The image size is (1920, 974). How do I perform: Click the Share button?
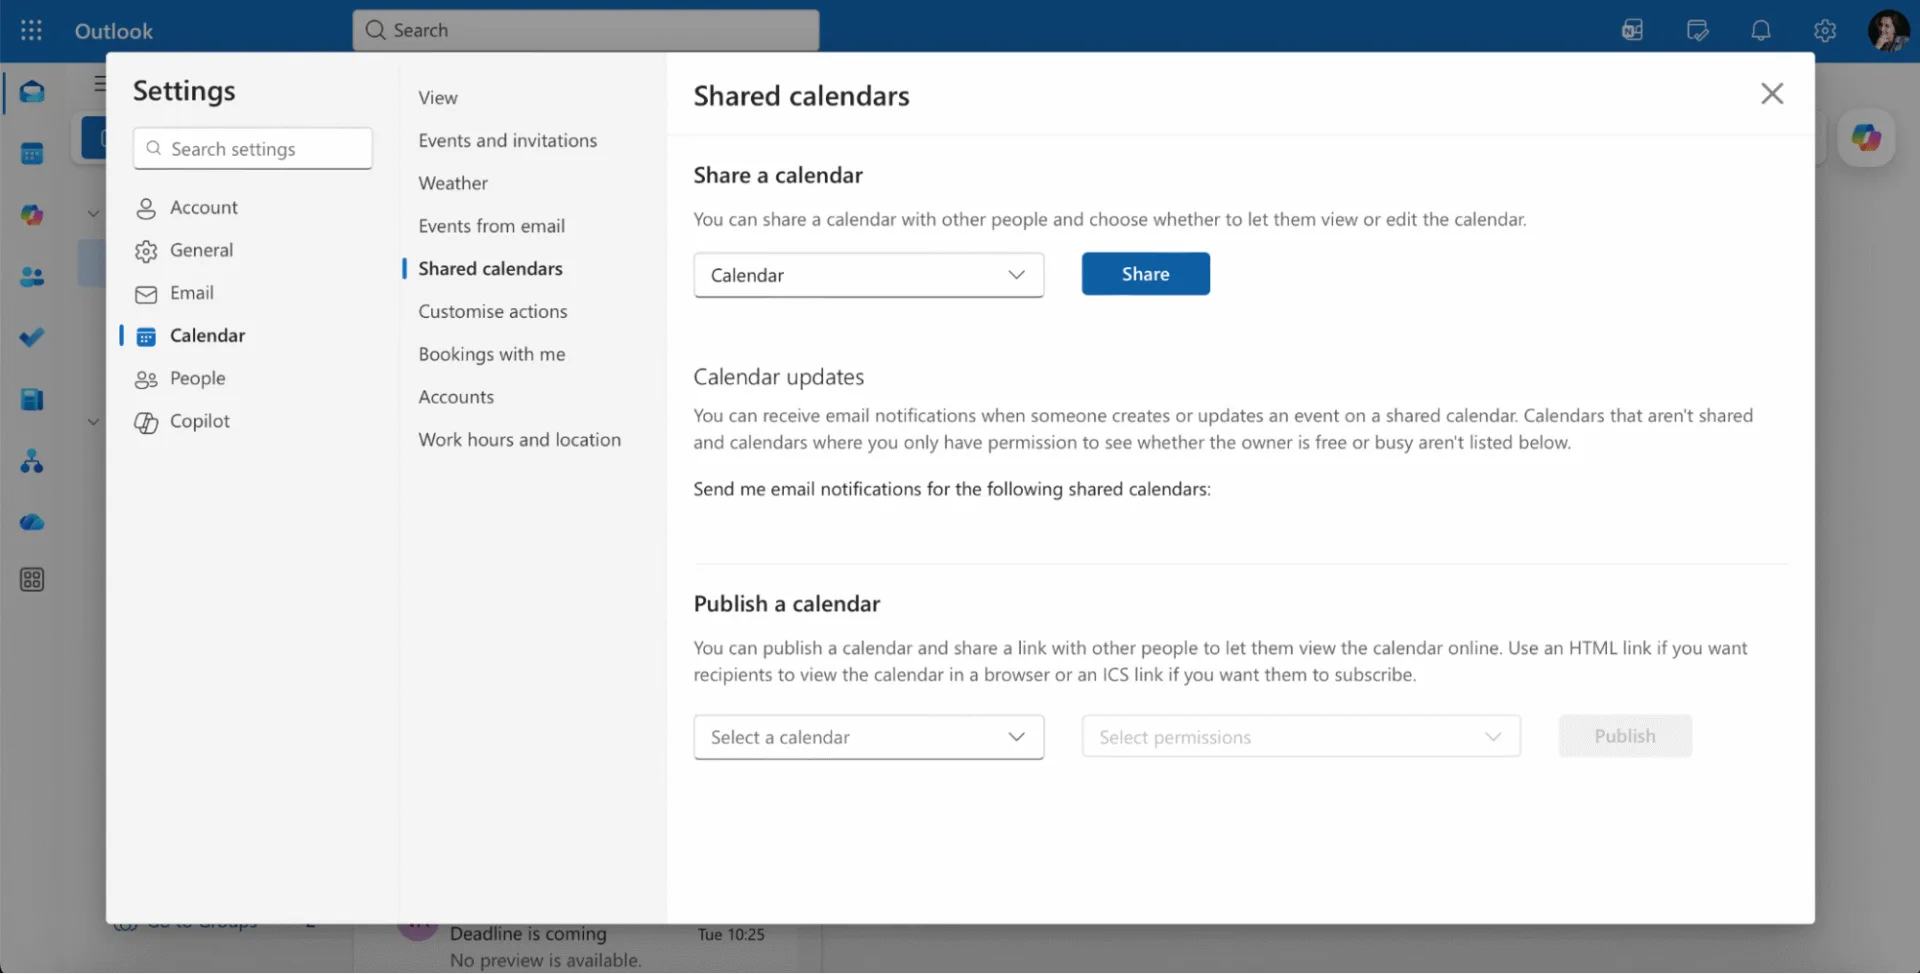click(1144, 273)
